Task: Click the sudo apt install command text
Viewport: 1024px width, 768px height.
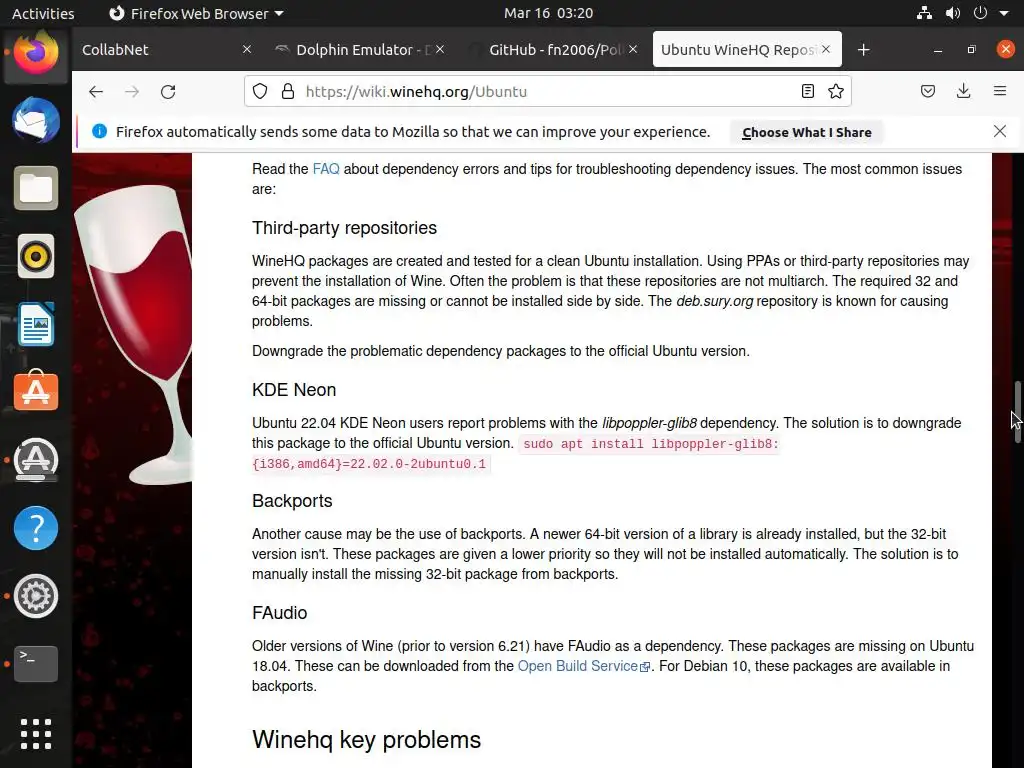Action: point(516,454)
